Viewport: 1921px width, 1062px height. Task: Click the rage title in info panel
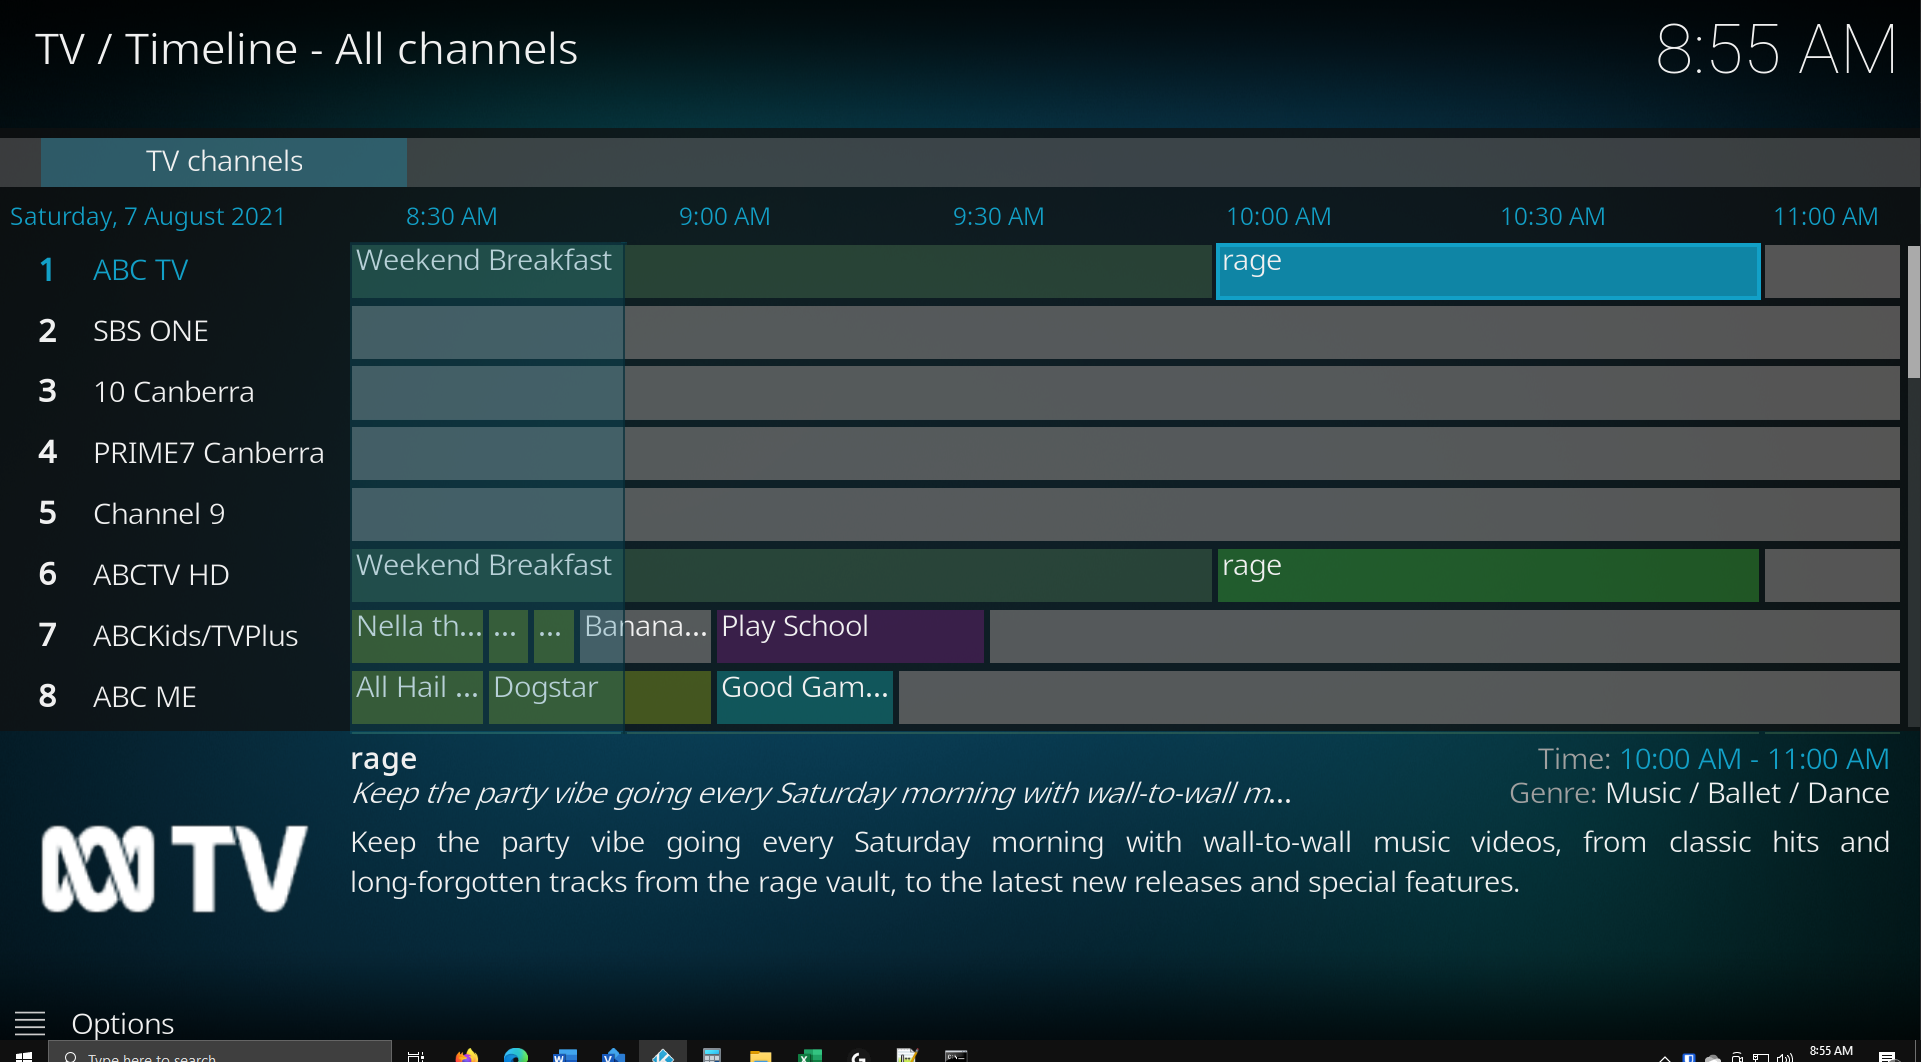[383, 760]
